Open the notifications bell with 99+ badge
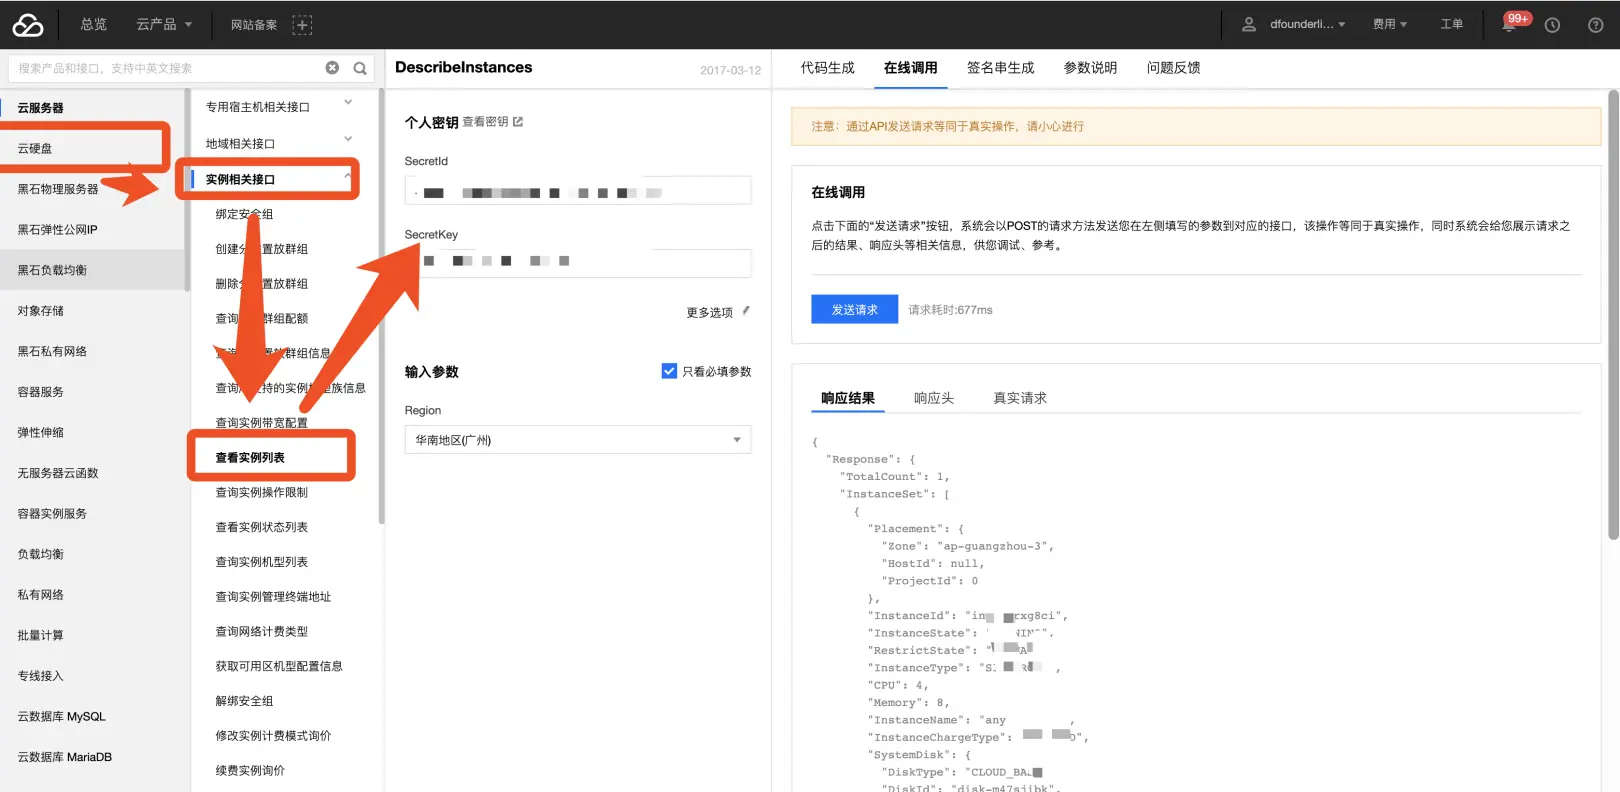 pyautogui.click(x=1511, y=24)
